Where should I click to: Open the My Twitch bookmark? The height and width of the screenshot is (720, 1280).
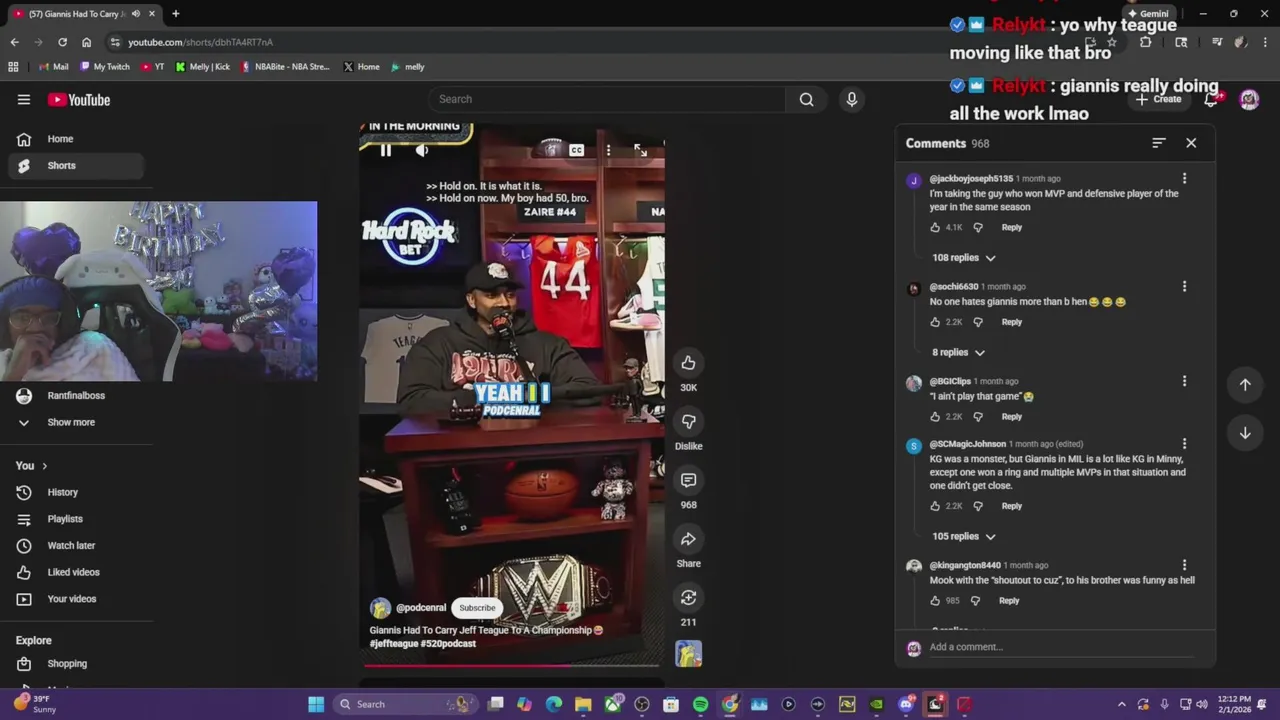(105, 67)
